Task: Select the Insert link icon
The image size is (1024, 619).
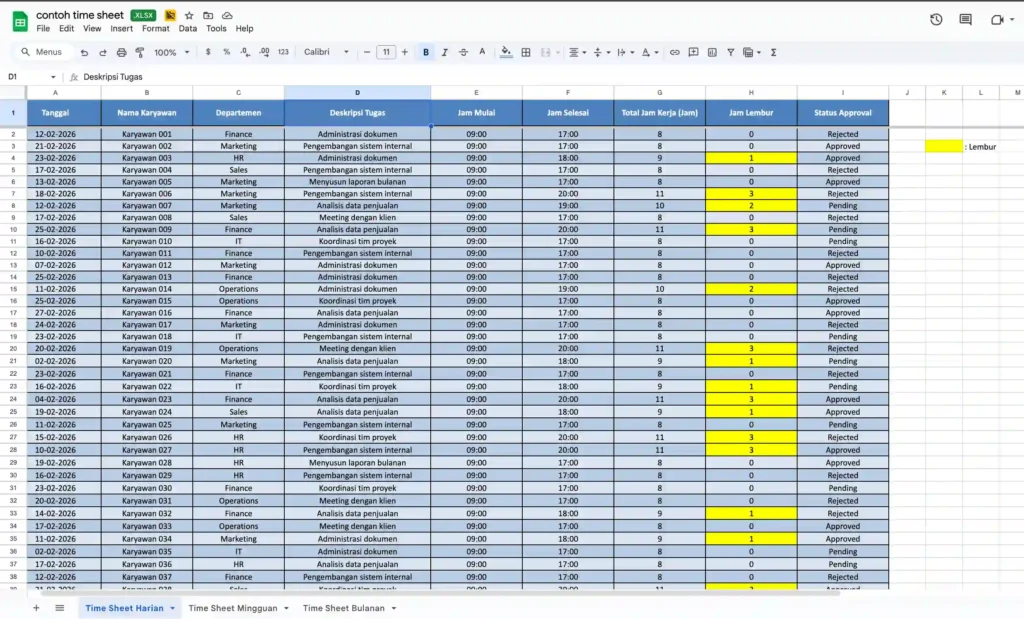Action: (676, 52)
